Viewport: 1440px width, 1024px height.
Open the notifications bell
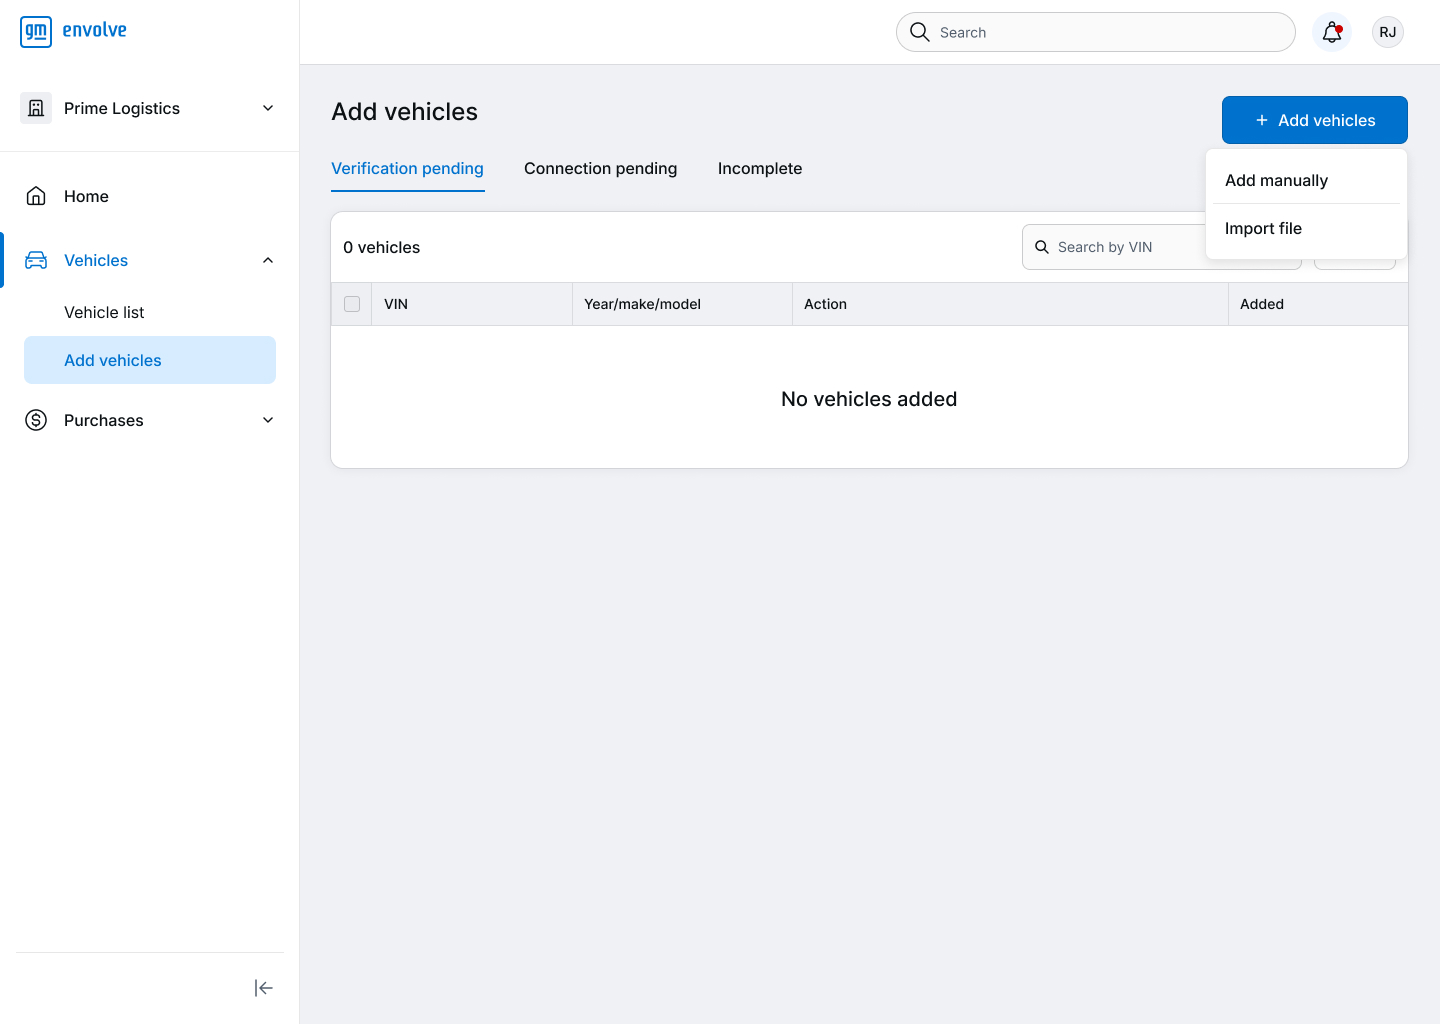pyautogui.click(x=1332, y=32)
